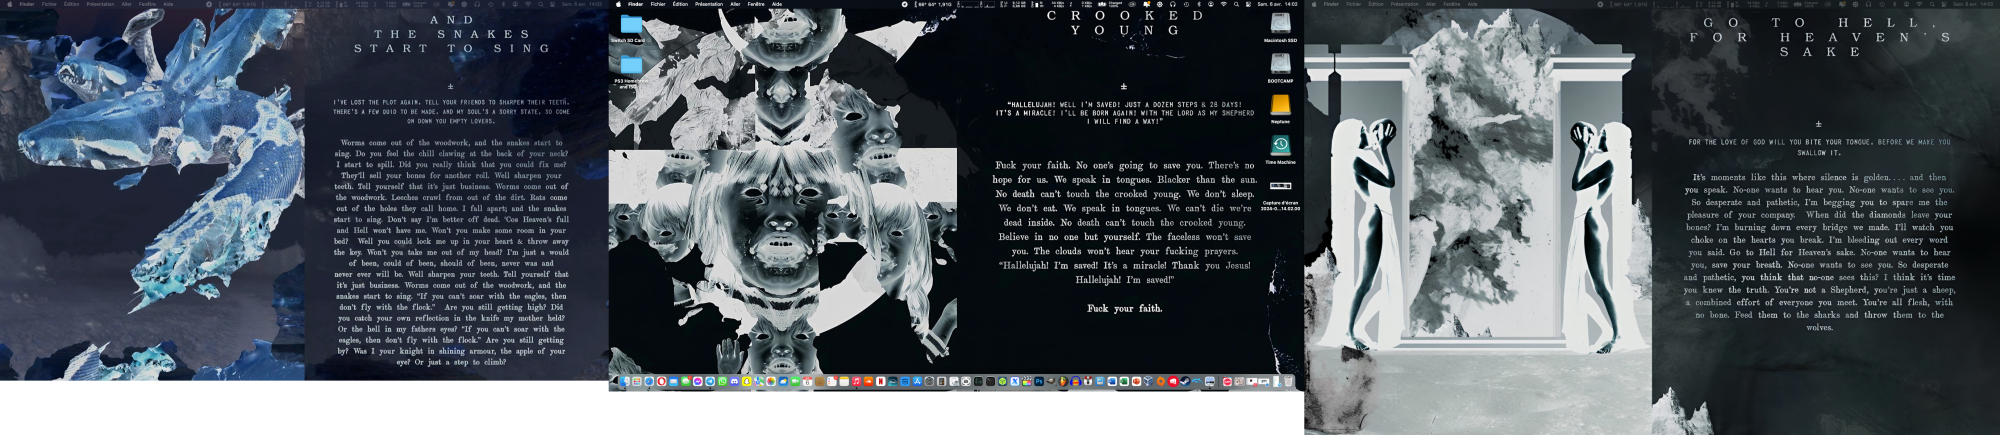
Task: Open Photos app in the Dock
Action: (771, 381)
